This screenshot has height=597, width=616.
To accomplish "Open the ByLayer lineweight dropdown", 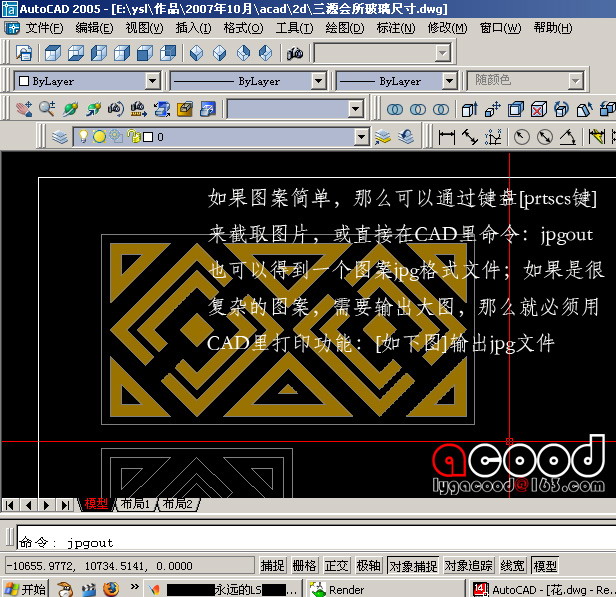I will coord(449,81).
